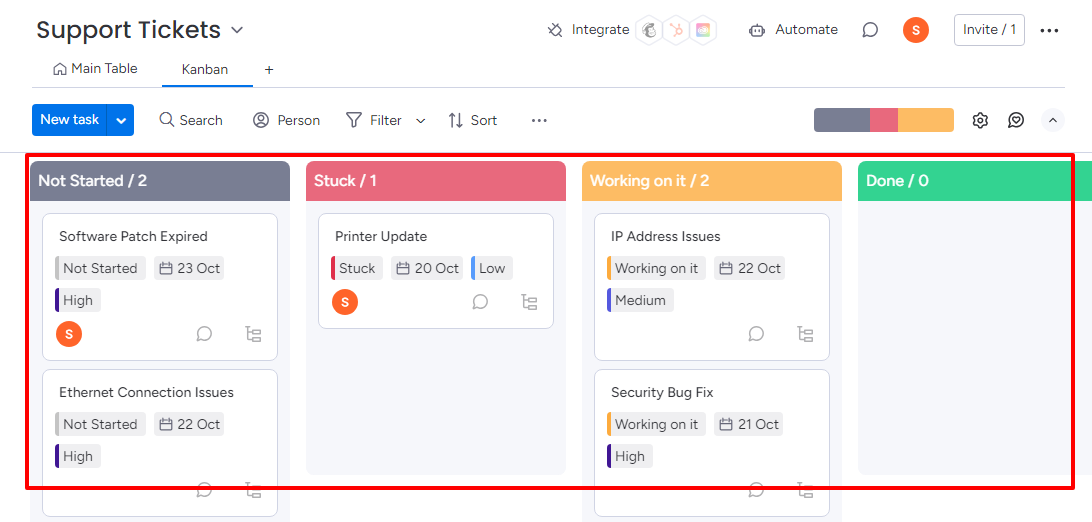
Task: Open the board options three-dot menu in header
Action: click(x=1049, y=31)
